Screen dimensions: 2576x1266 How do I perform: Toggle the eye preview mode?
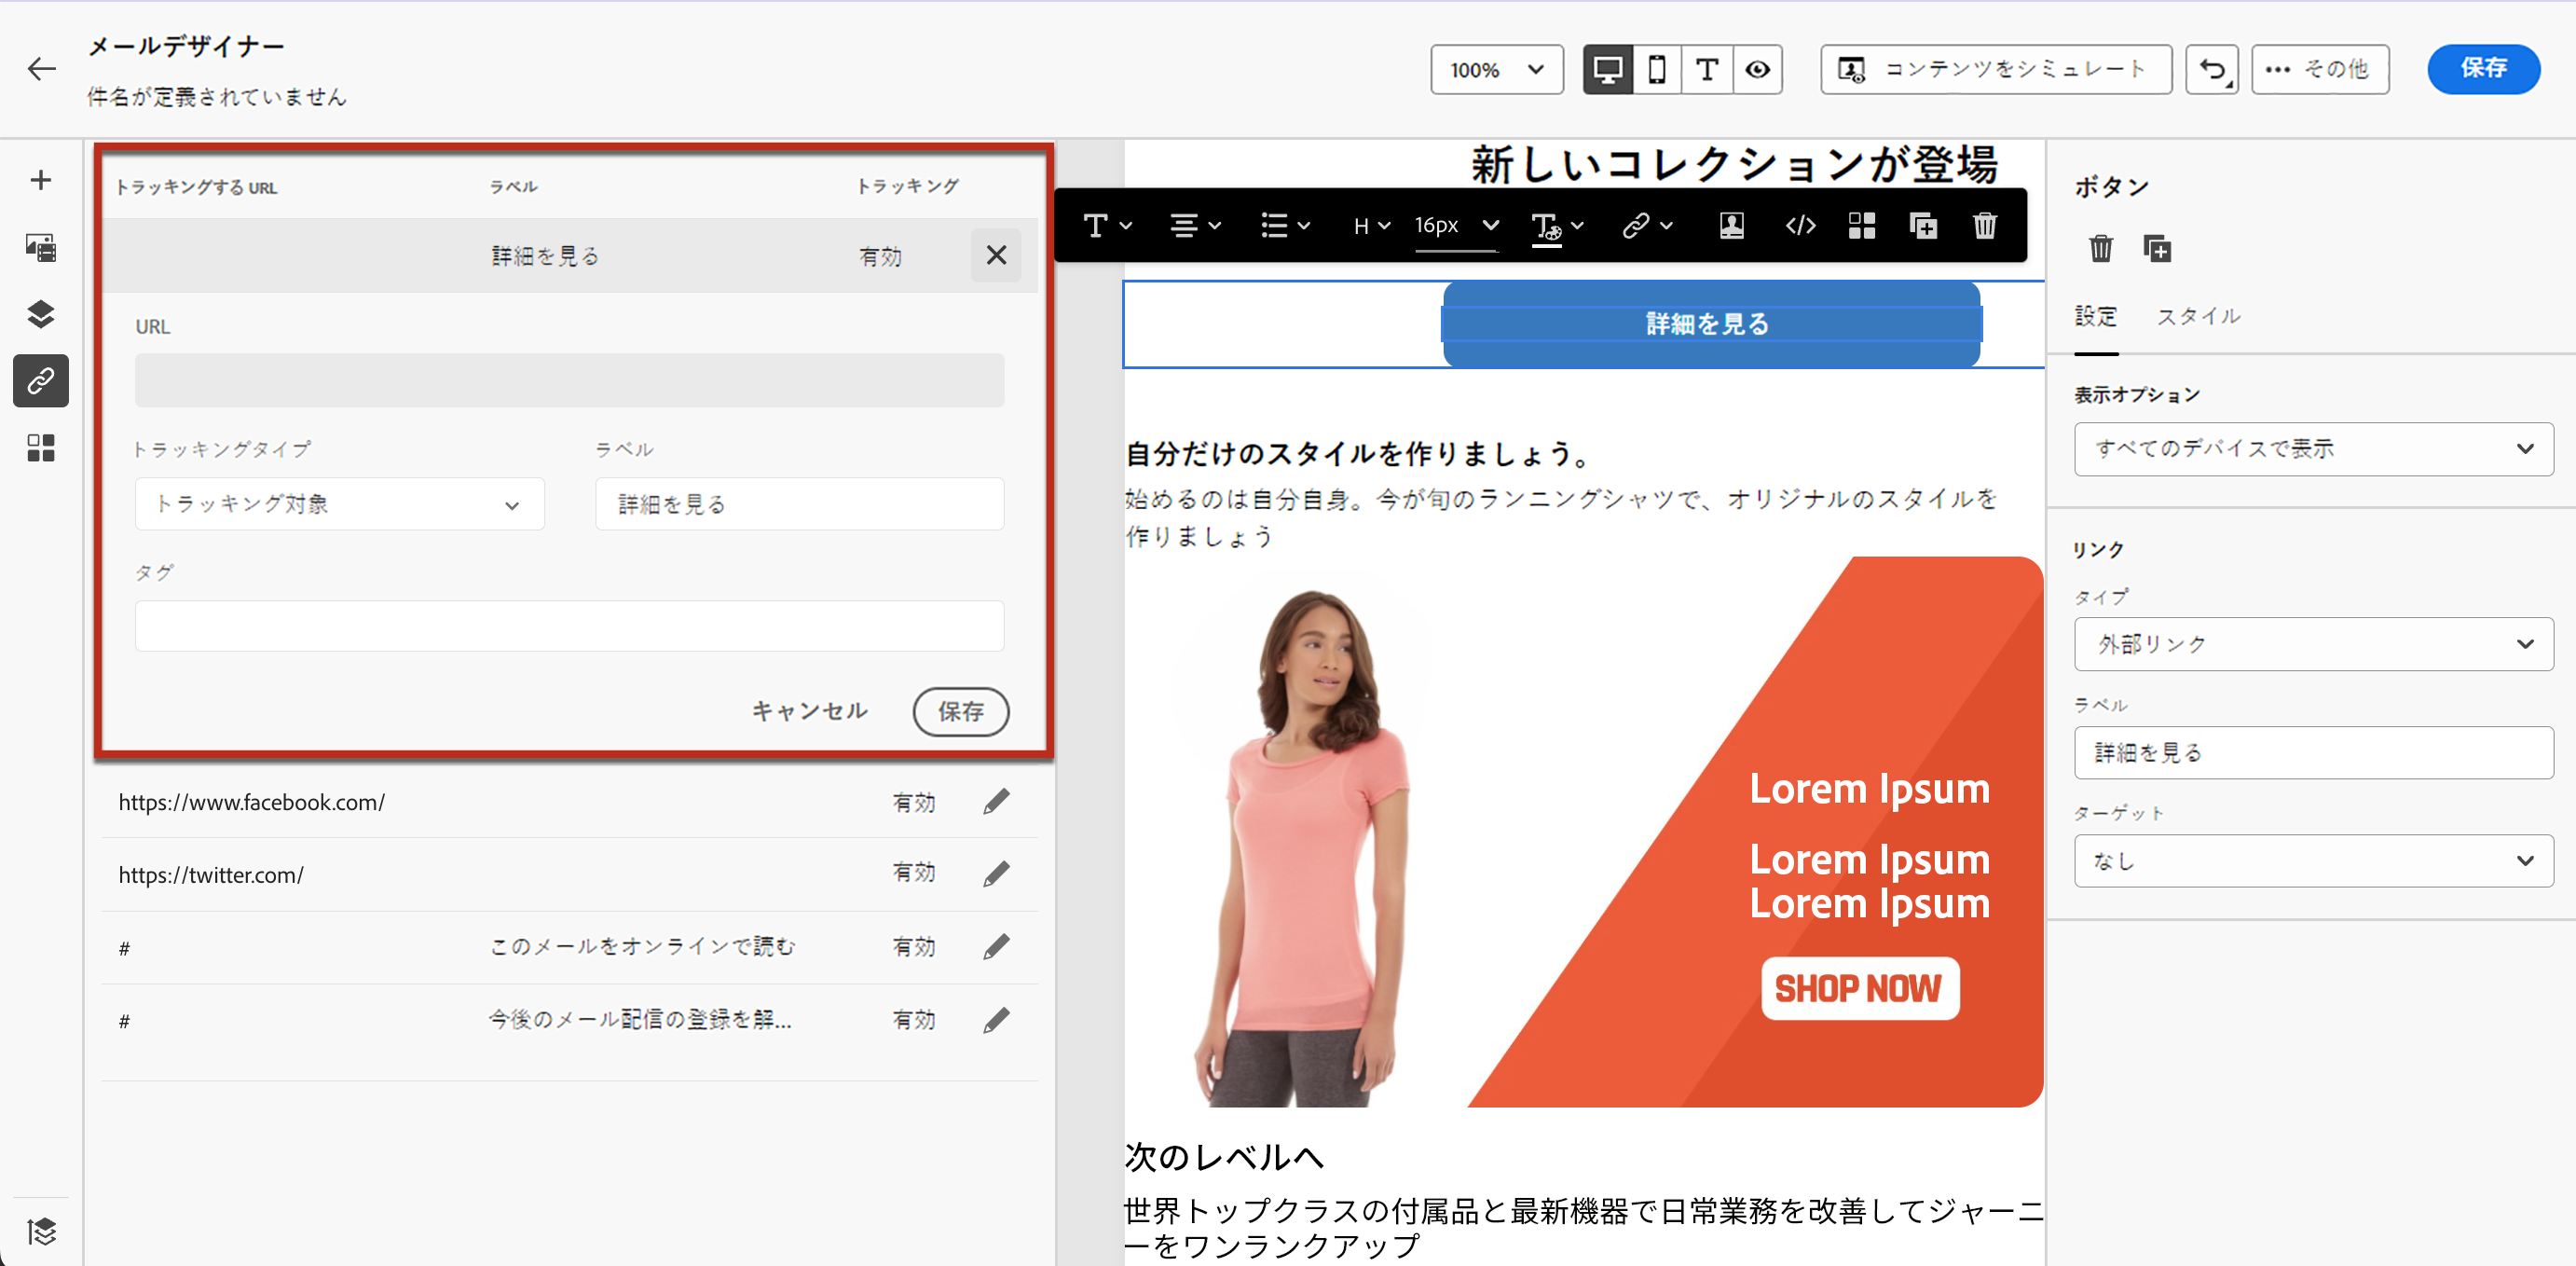[x=1757, y=70]
